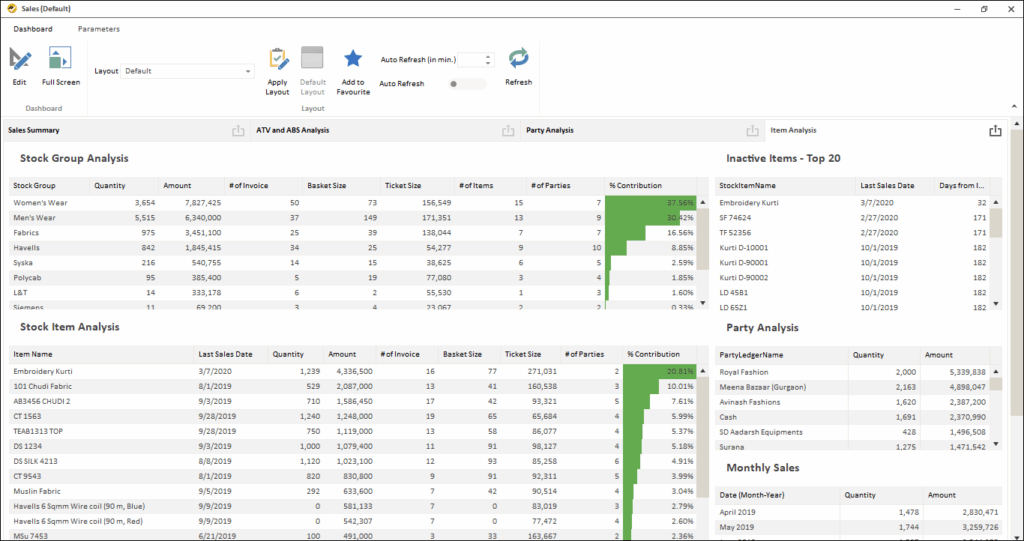
Task: Sort by Last Sales Date column in Stock Item Analysis
Action: click(x=225, y=354)
